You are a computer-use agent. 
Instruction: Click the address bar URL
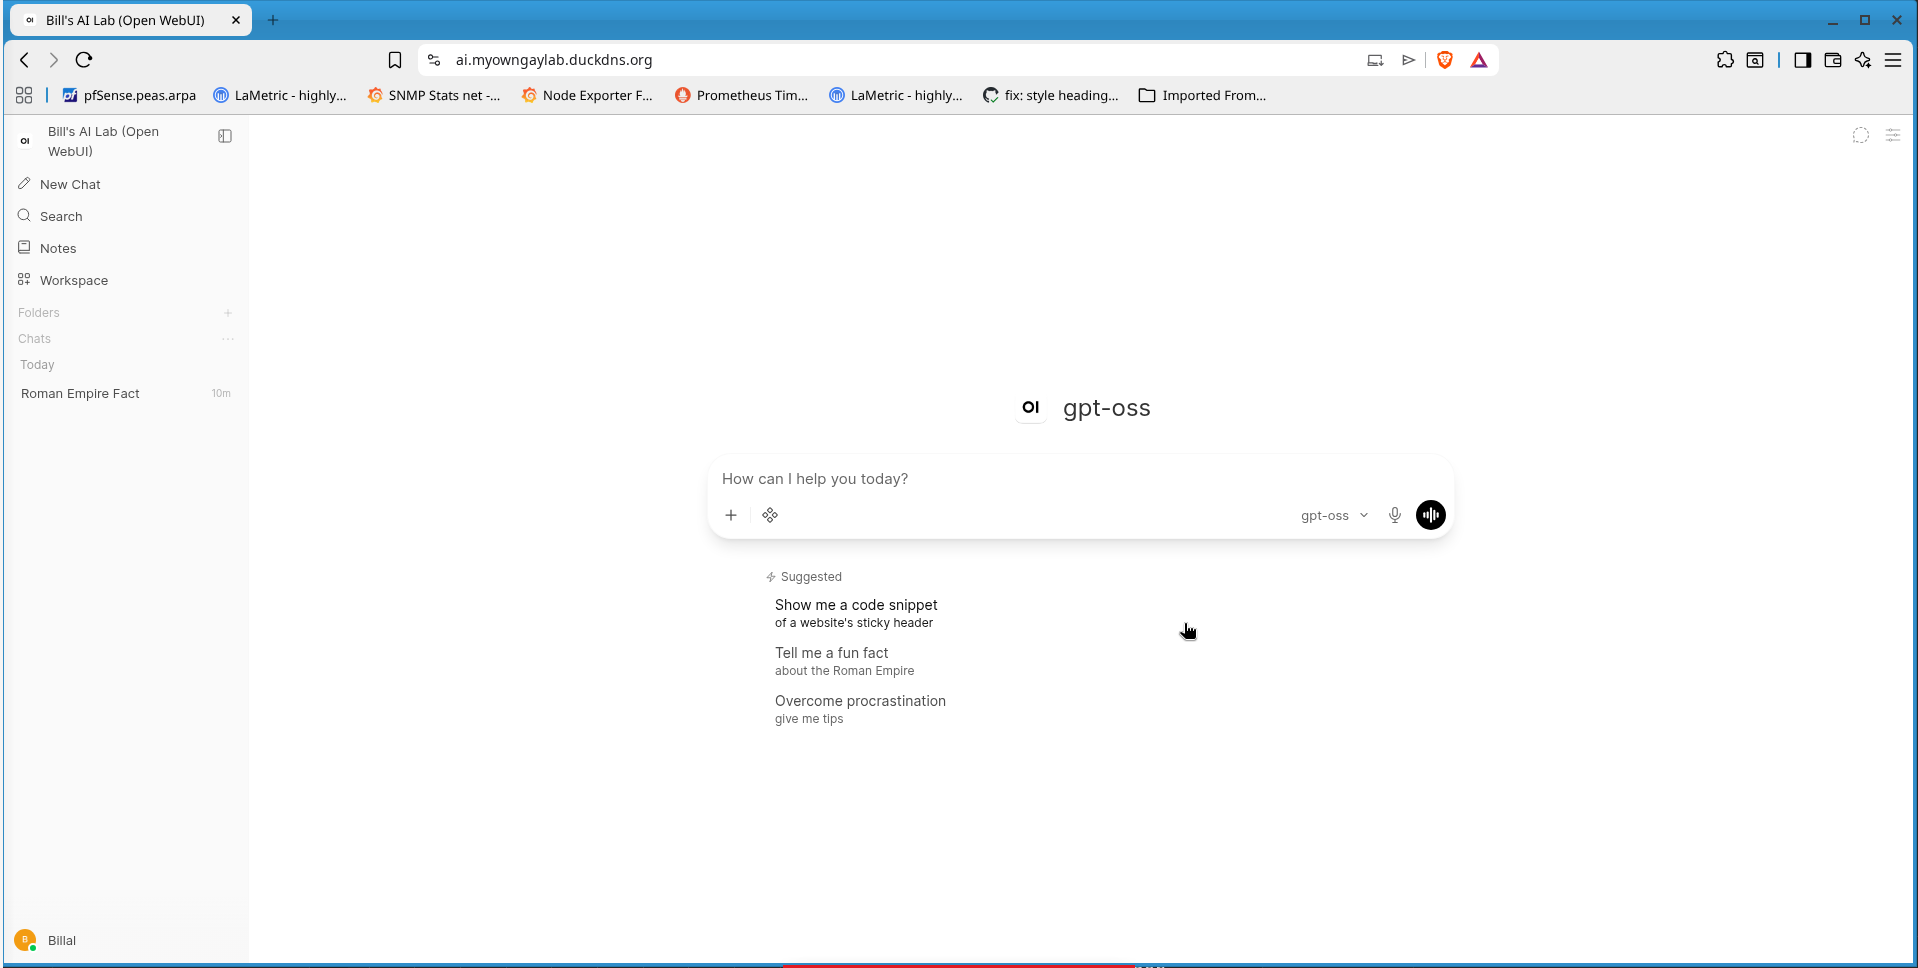pyautogui.click(x=554, y=60)
